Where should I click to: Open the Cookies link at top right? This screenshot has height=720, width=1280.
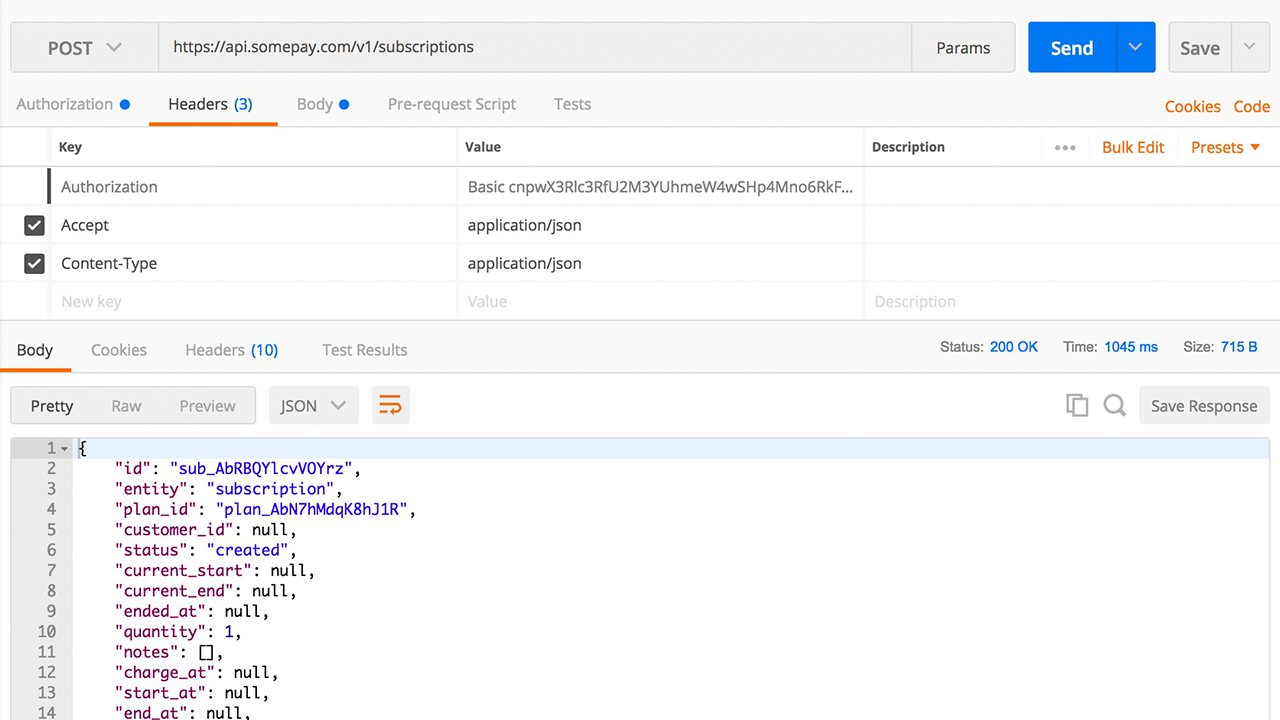tap(1192, 106)
